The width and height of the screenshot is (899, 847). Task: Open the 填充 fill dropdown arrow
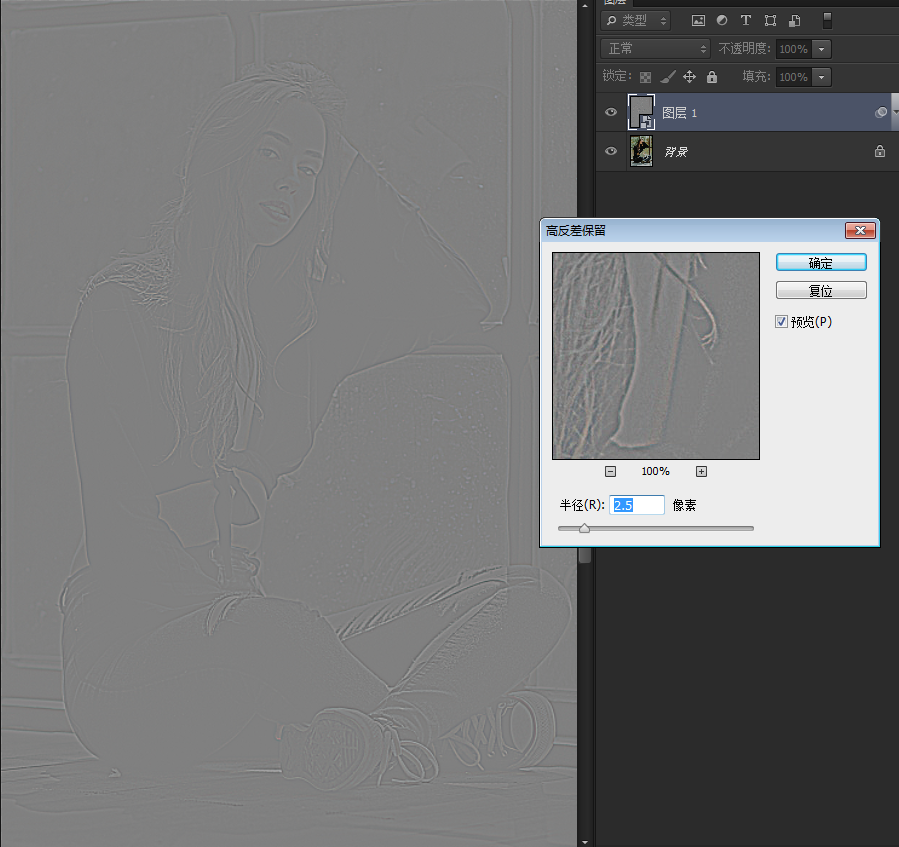pos(822,77)
